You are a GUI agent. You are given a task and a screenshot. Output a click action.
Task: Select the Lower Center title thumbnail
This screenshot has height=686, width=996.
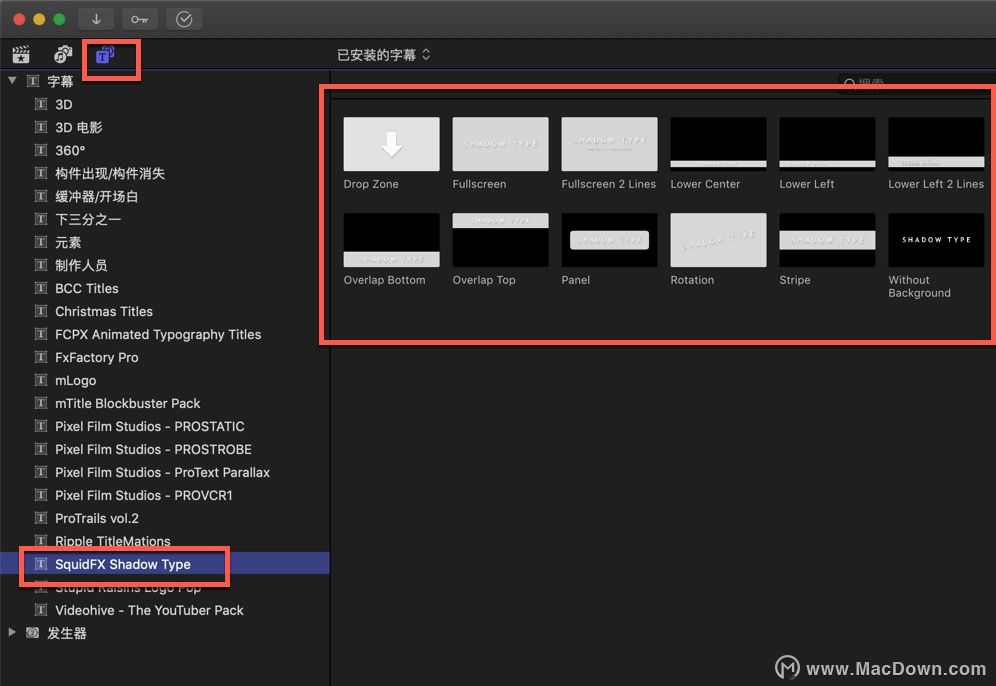click(x=718, y=144)
